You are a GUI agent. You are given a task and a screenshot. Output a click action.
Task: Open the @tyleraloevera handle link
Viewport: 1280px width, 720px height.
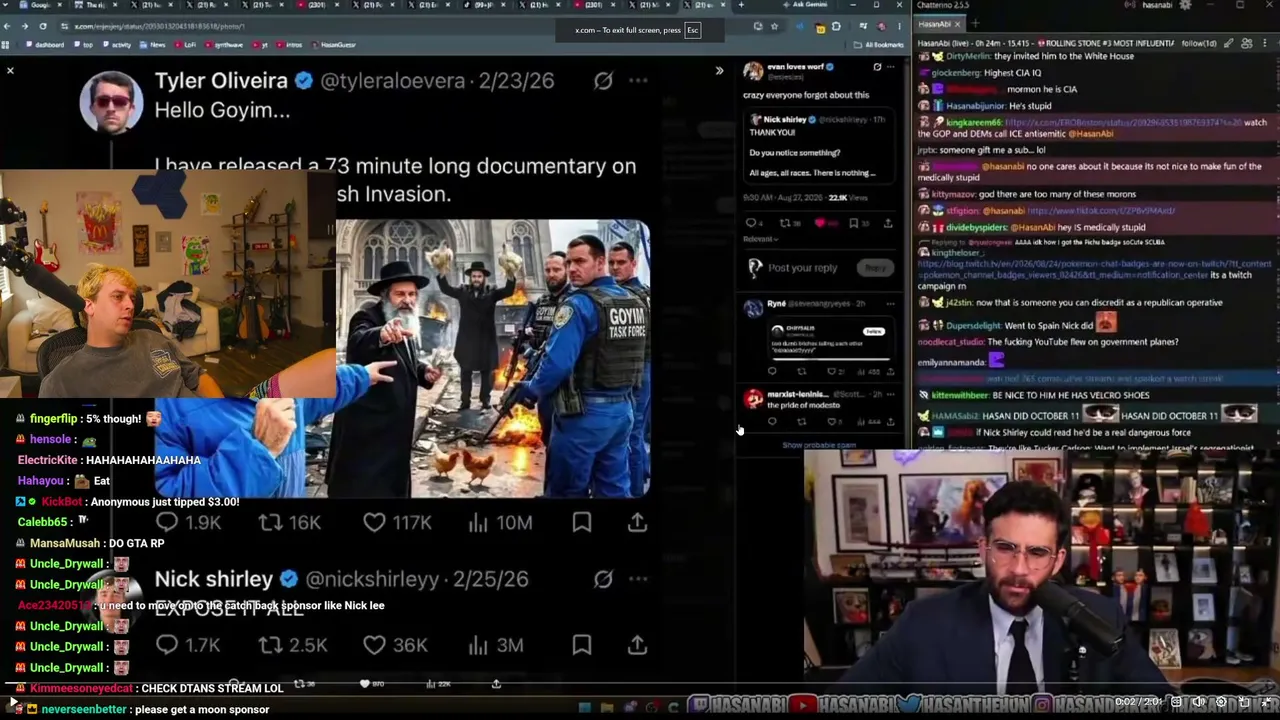[x=393, y=81]
